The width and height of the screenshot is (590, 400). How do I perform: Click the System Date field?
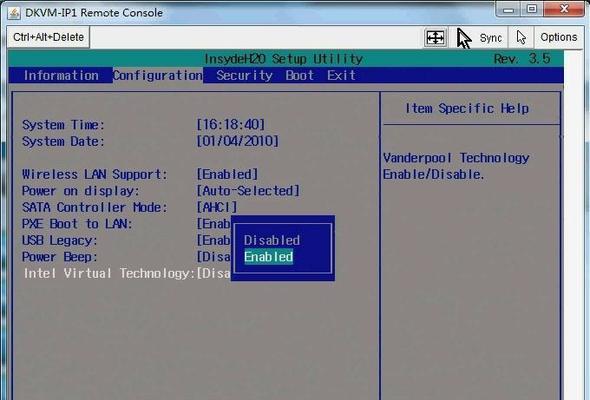click(x=237, y=141)
